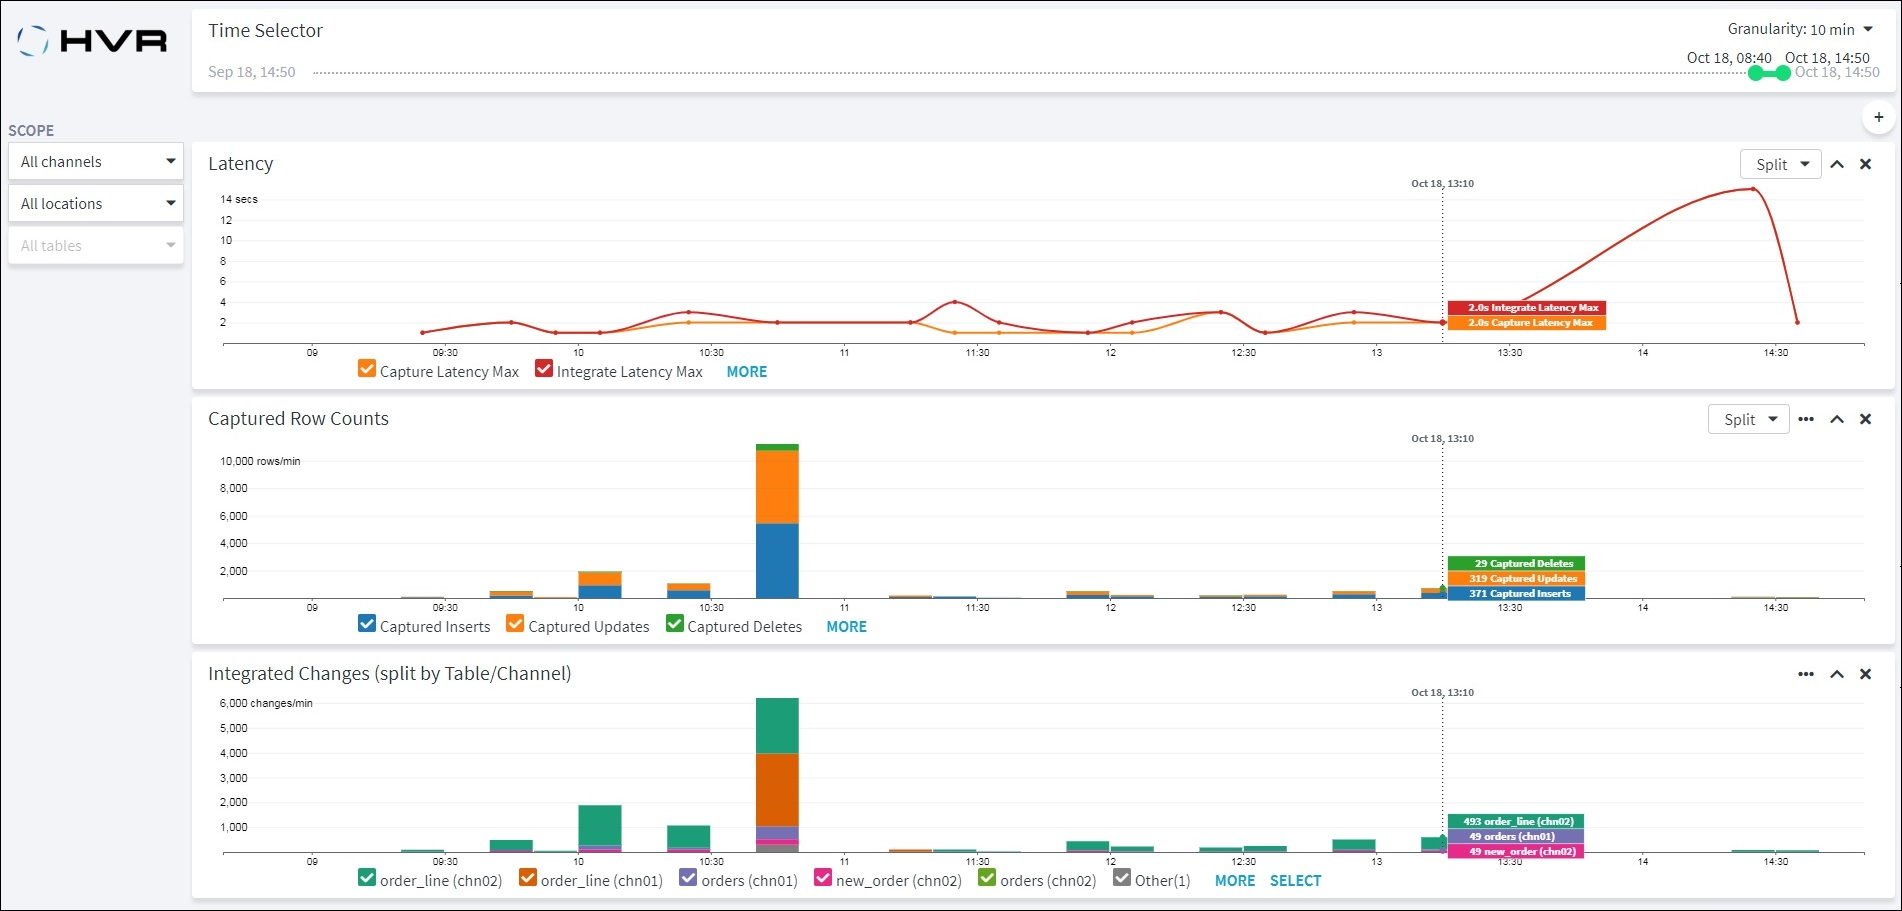
Task: Toggle Captured Inserts series
Action: click(367, 624)
